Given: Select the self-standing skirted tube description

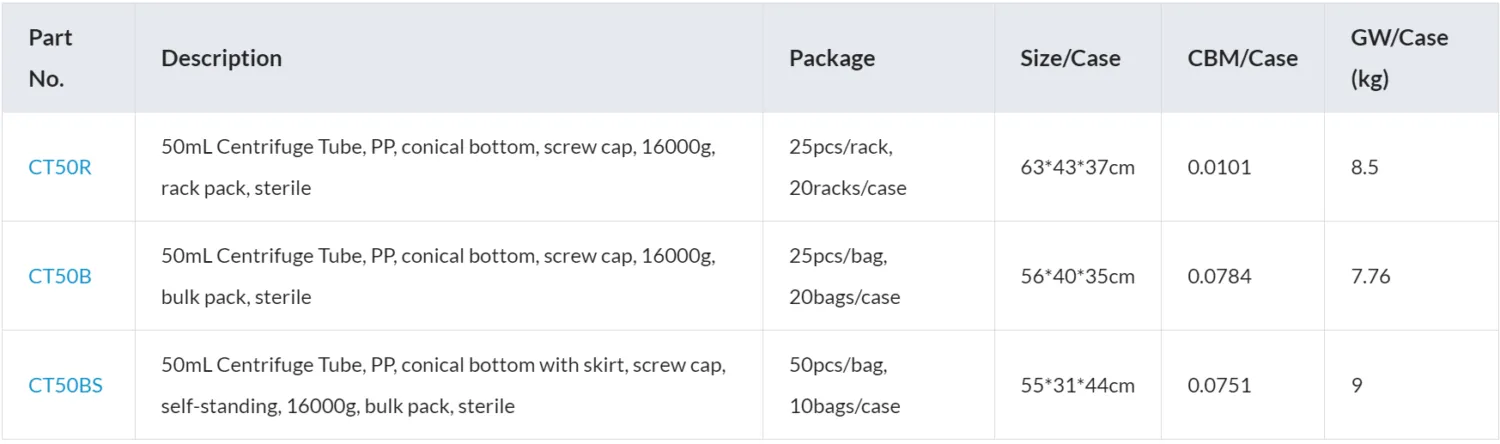Looking at the screenshot, I should coord(443,385).
